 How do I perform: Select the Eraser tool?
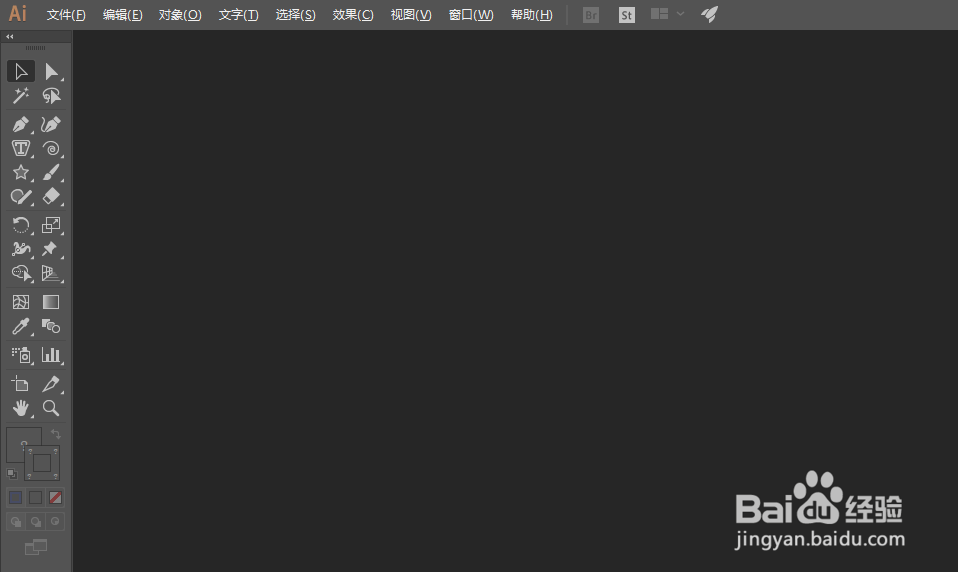[x=51, y=196]
